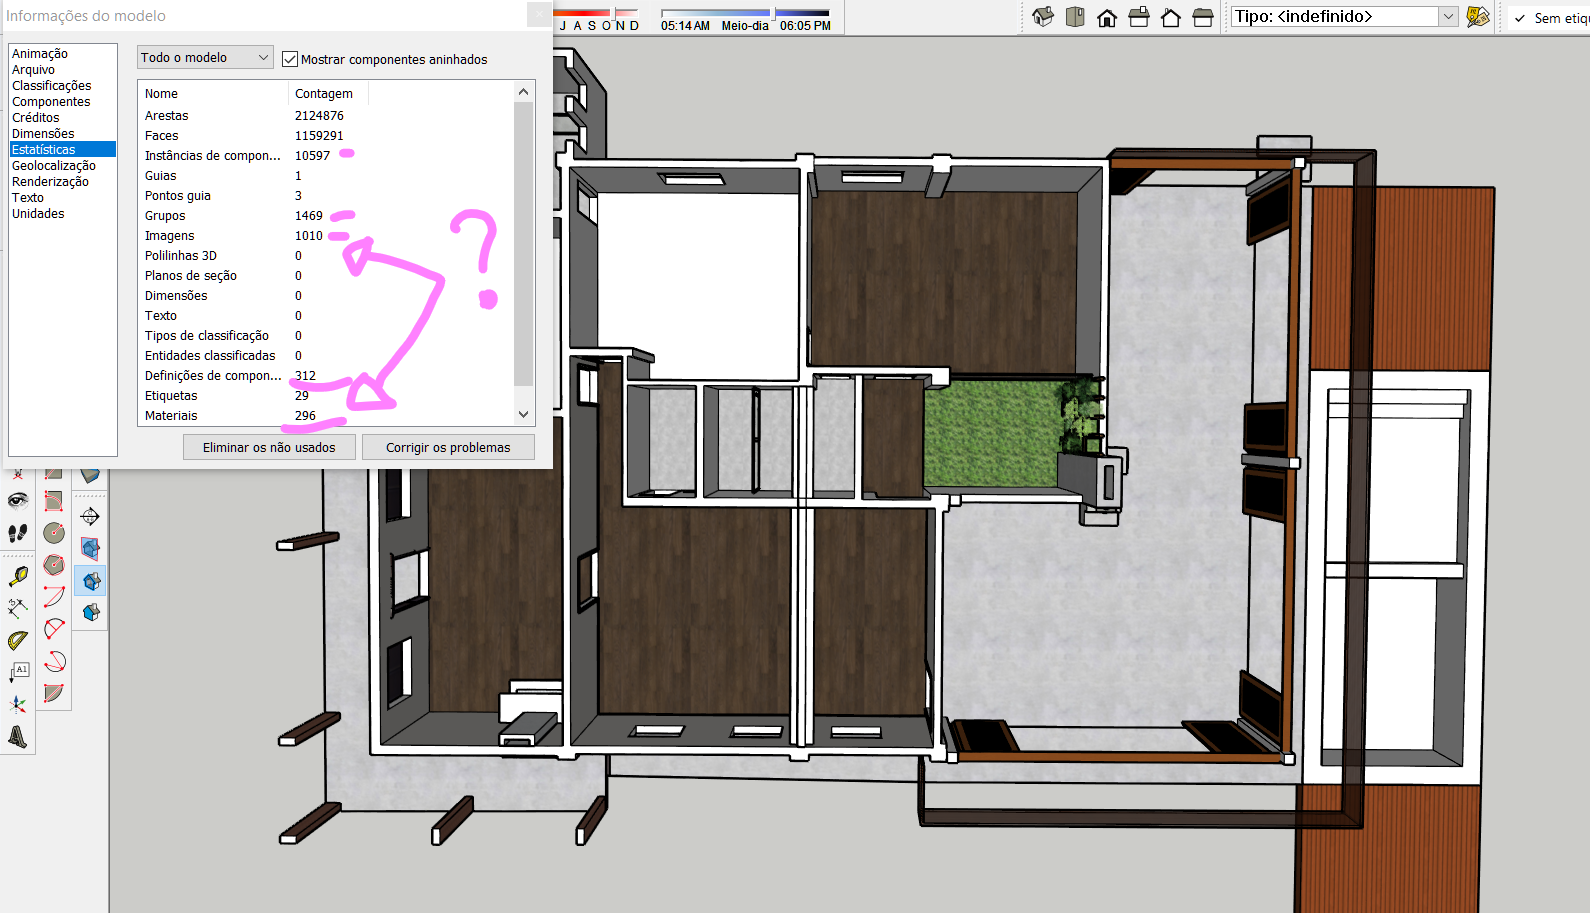
Task: Click the Contagem column header
Action: 324,94
